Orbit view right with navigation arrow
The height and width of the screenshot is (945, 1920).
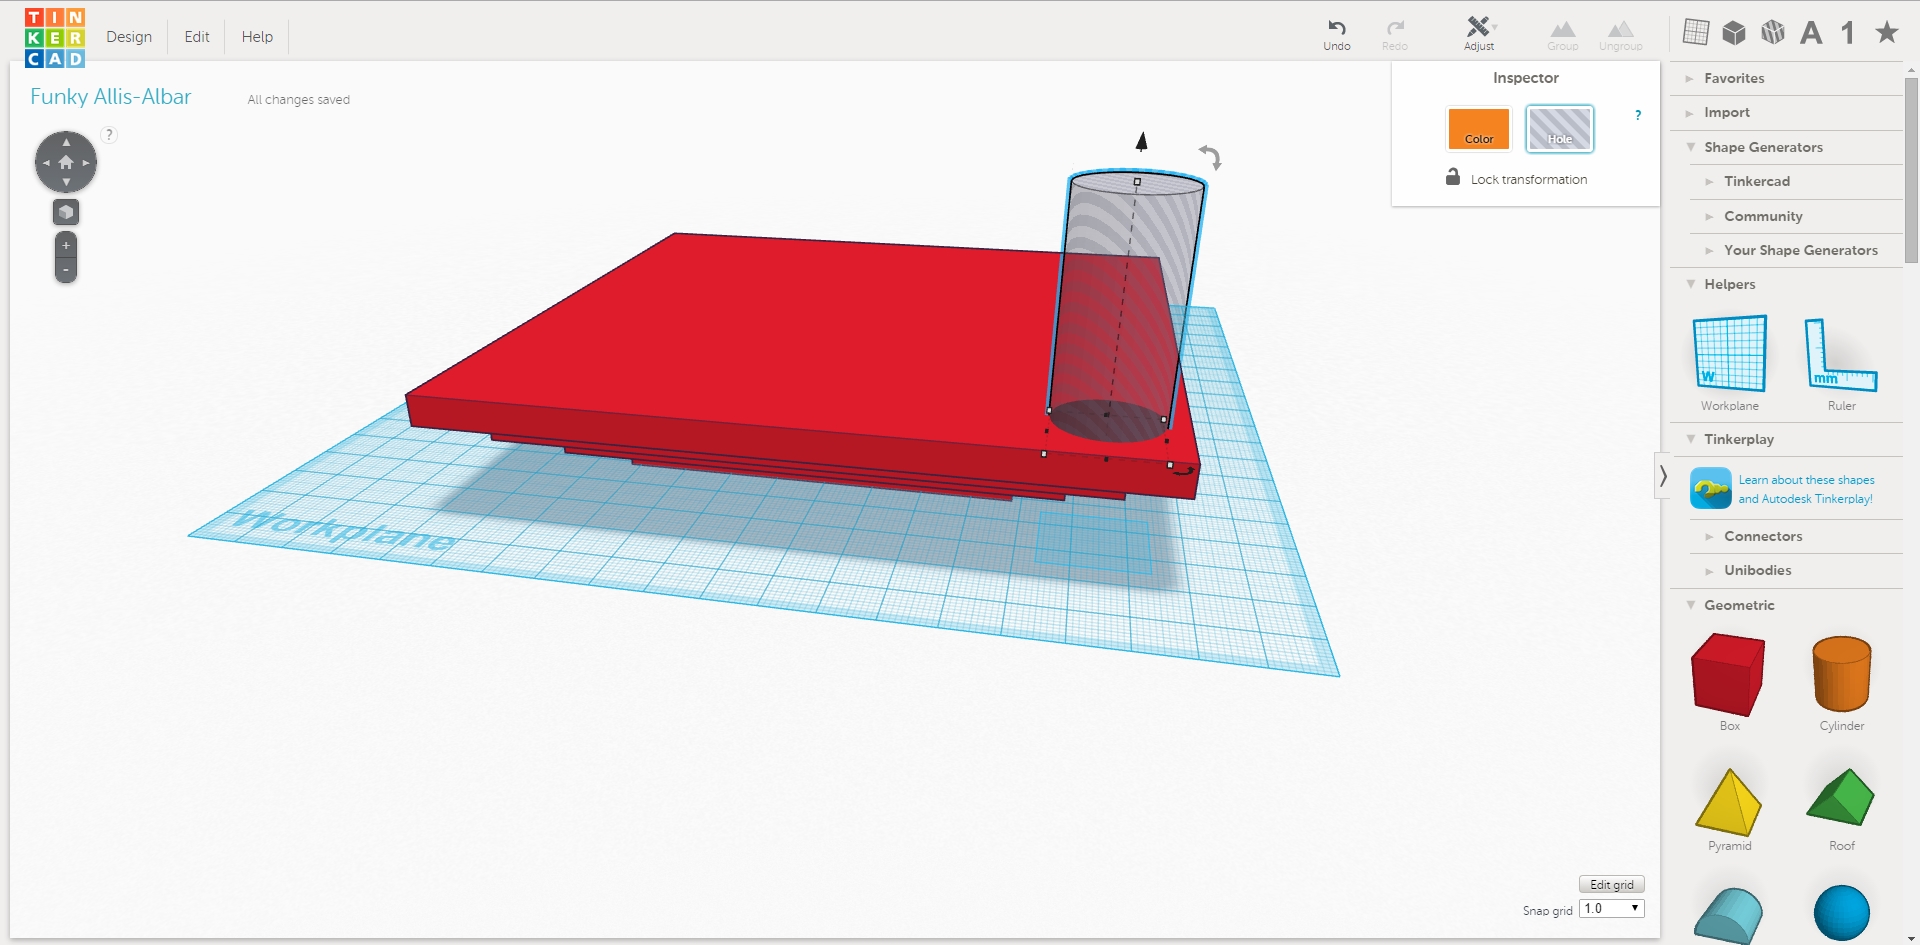86,162
